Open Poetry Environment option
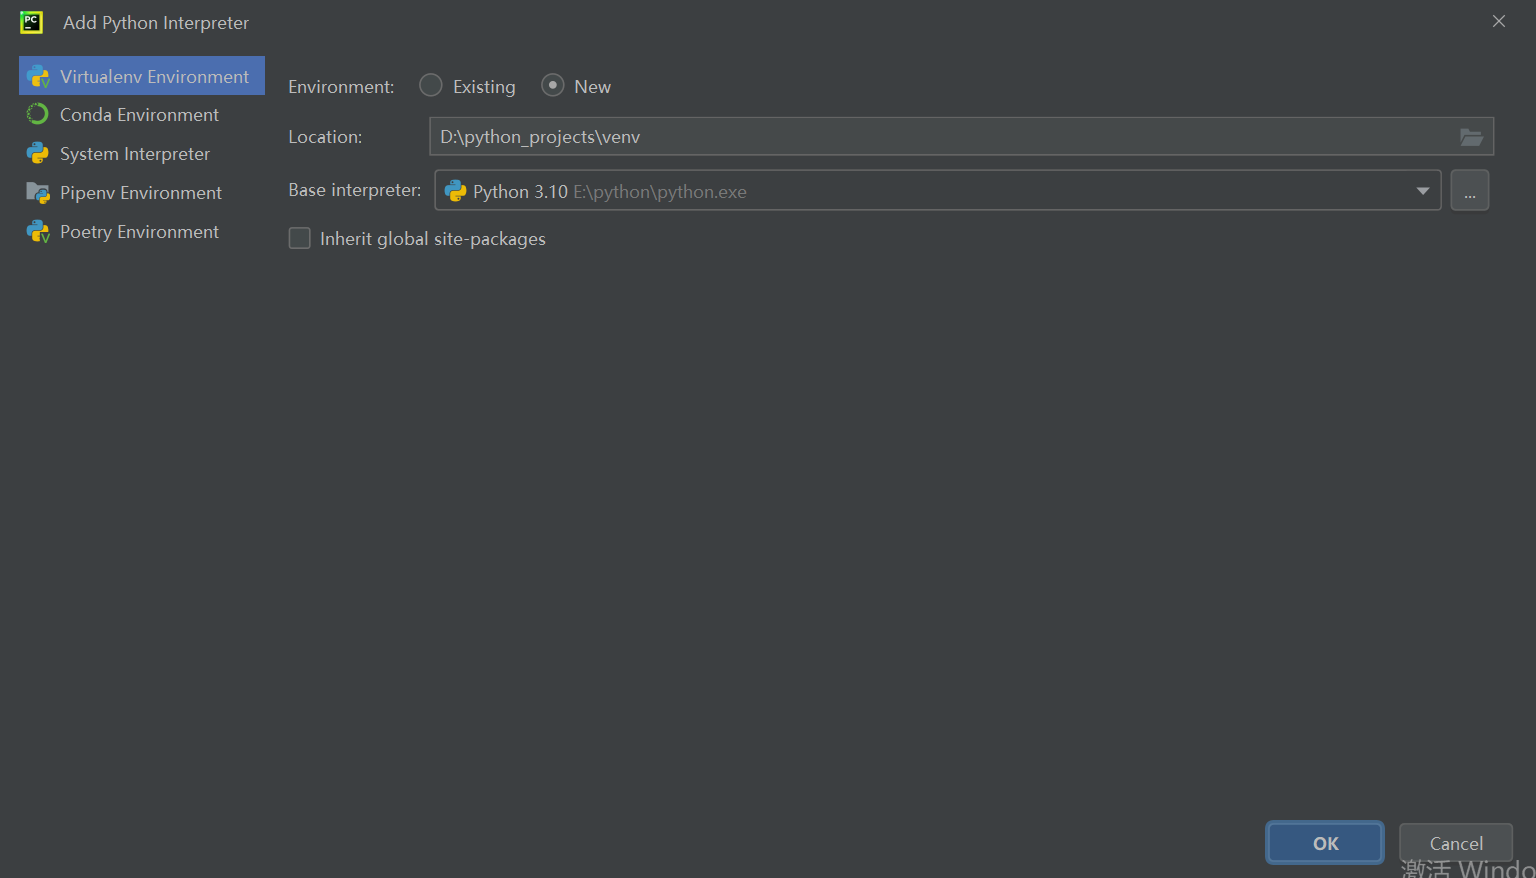The image size is (1536, 878). coord(142,231)
